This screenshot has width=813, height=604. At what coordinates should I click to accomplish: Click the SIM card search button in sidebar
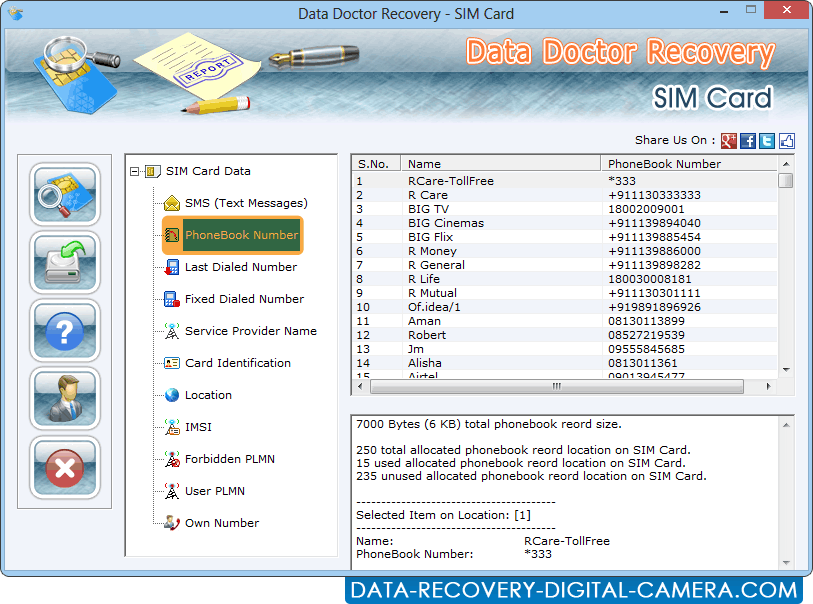pos(65,194)
